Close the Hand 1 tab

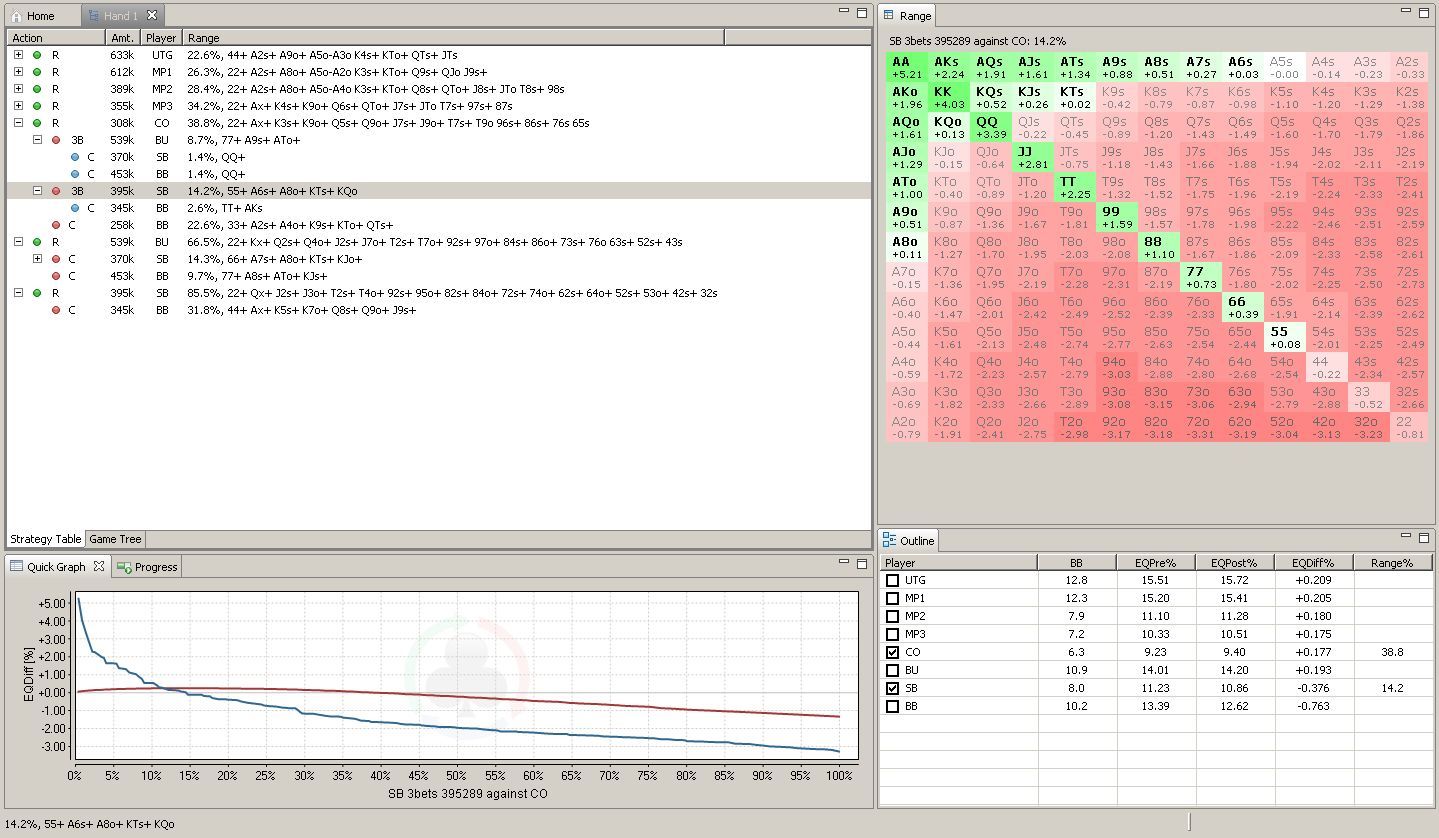[152, 15]
